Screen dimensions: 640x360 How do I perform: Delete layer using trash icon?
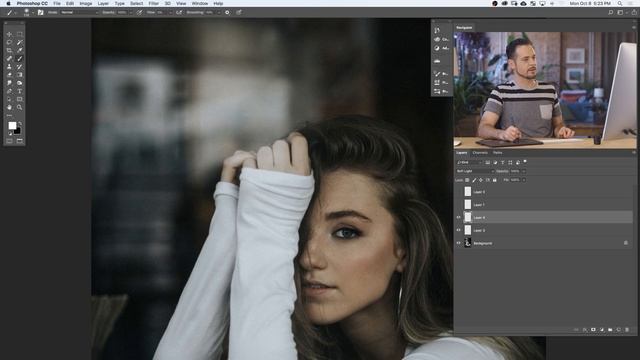[627, 329]
